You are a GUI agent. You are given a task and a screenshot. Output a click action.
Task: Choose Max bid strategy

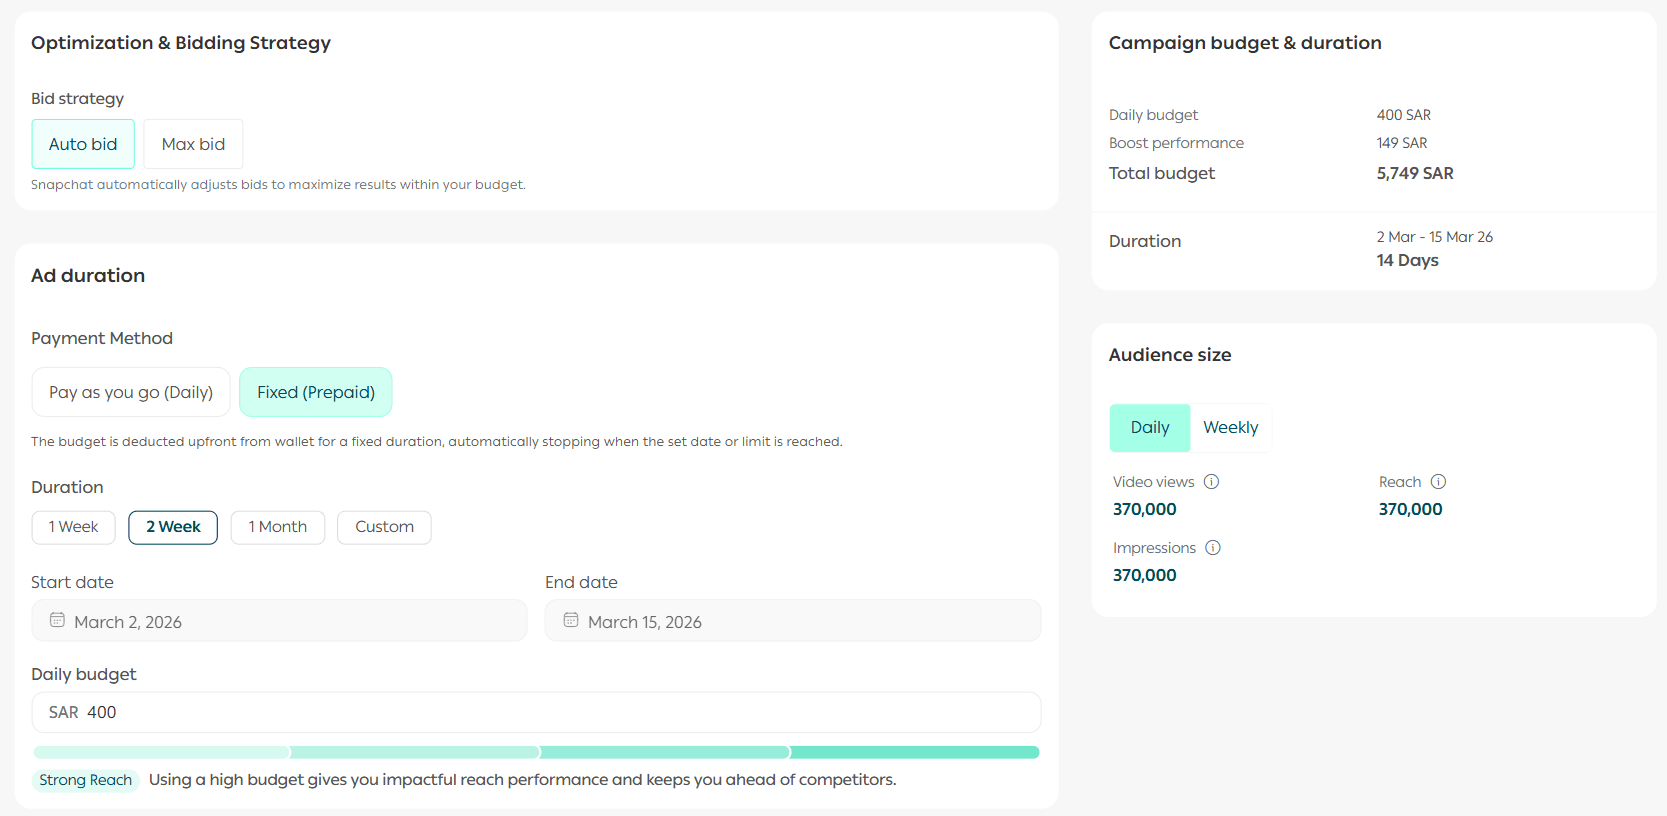(193, 144)
